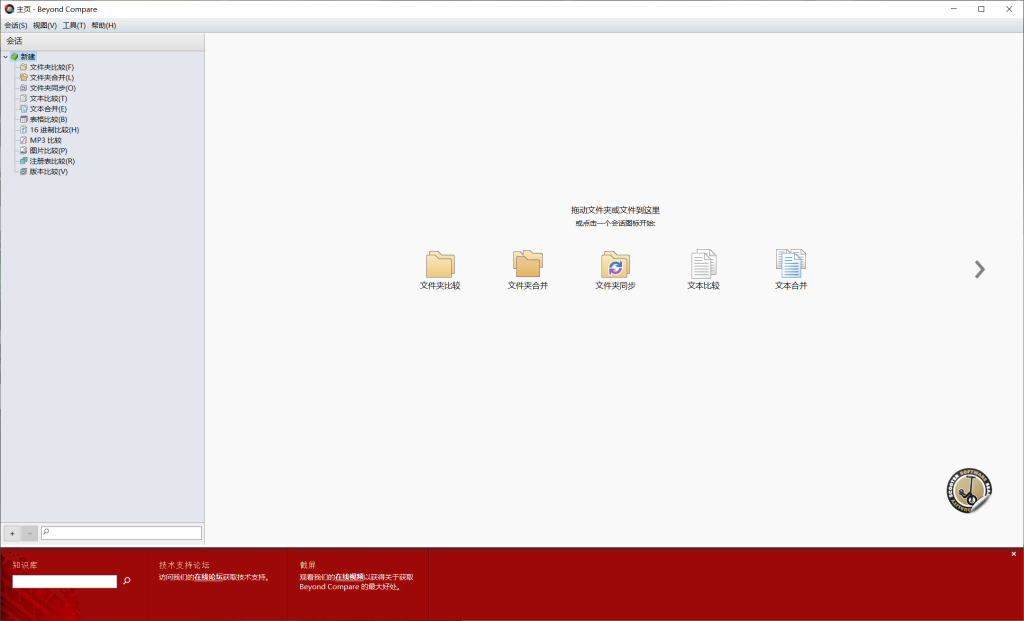
Task: Start a 文件夹同步 session from center icon
Action: 615,264
